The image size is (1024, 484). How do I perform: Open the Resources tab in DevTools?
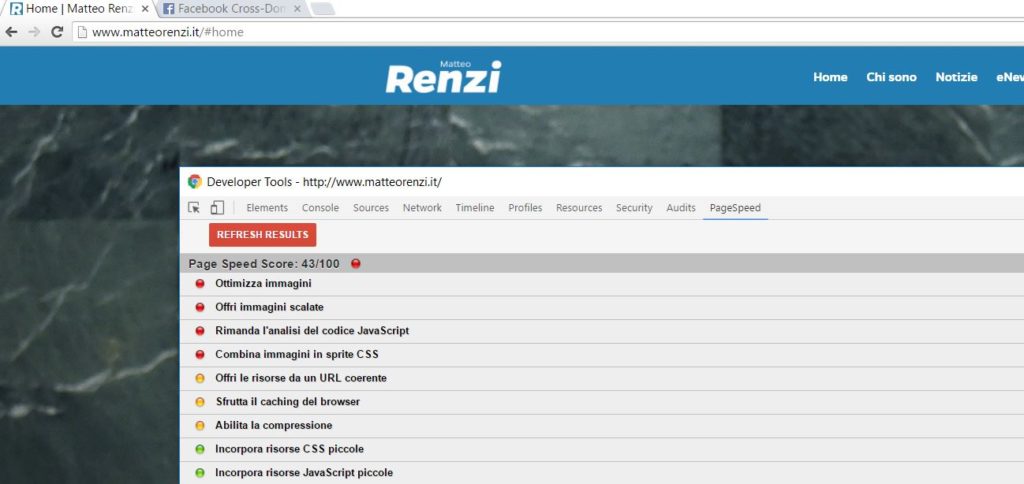pos(579,208)
